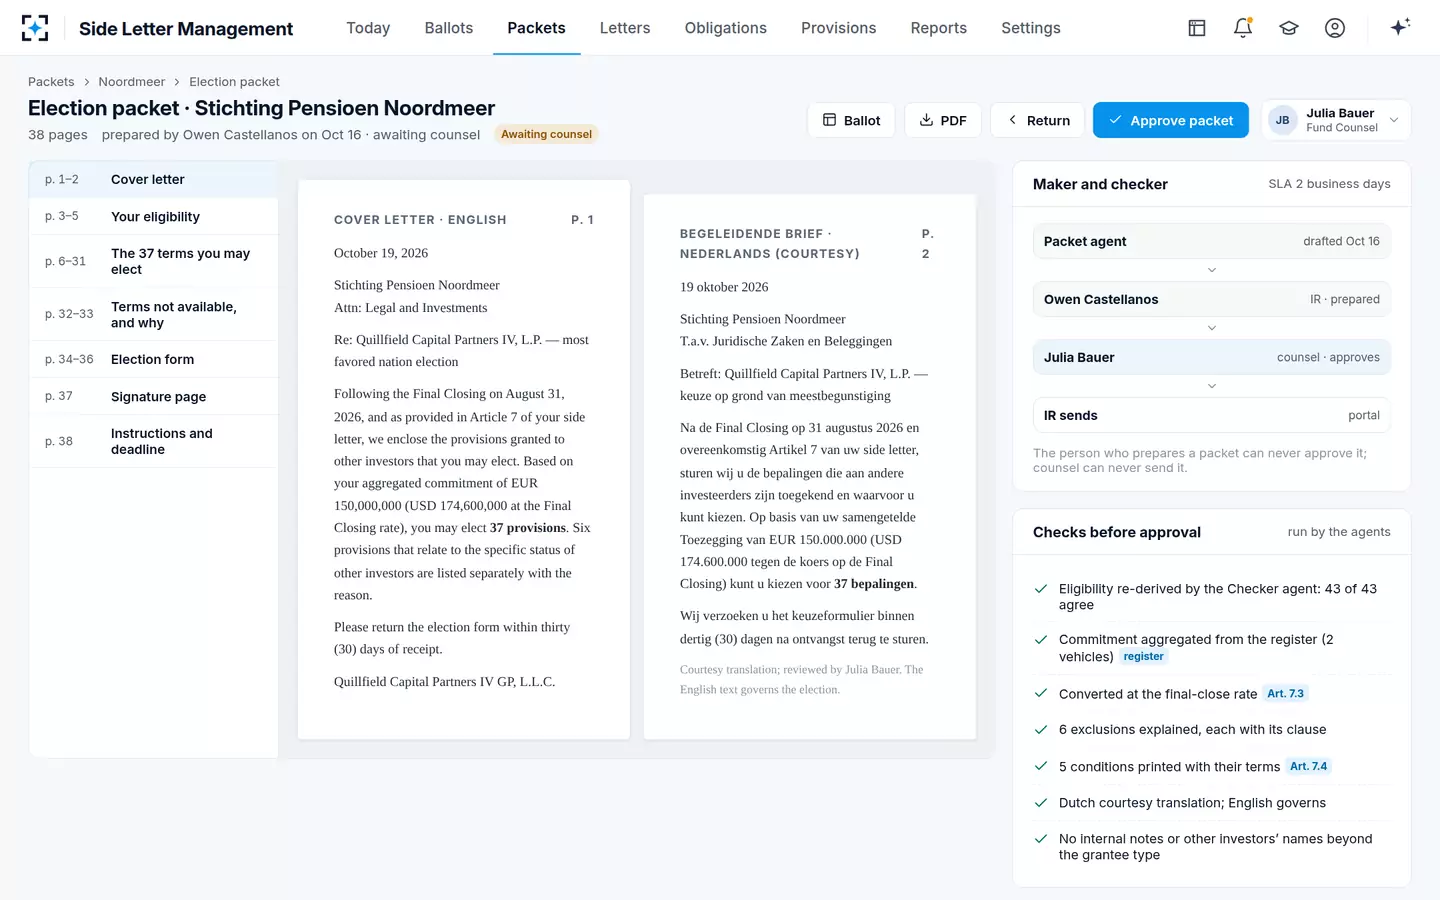Open Terms not available section
The width and height of the screenshot is (1440, 900).
tap(153, 315)
